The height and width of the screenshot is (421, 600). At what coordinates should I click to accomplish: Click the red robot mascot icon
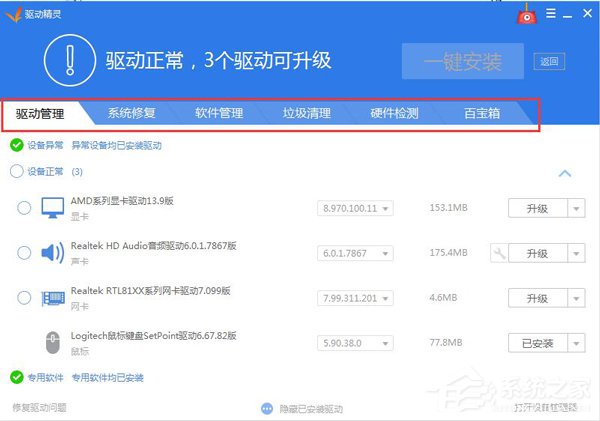(527, 15)
